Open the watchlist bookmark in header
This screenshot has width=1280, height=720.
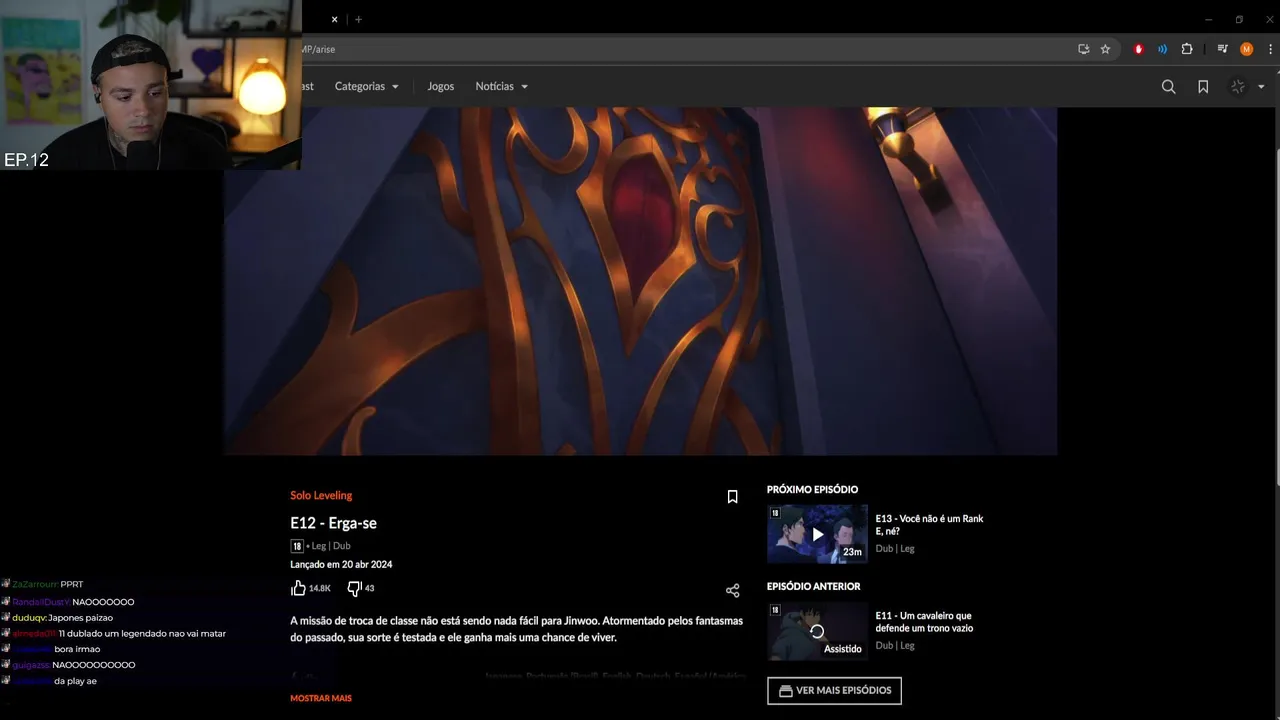[1203, 87]
